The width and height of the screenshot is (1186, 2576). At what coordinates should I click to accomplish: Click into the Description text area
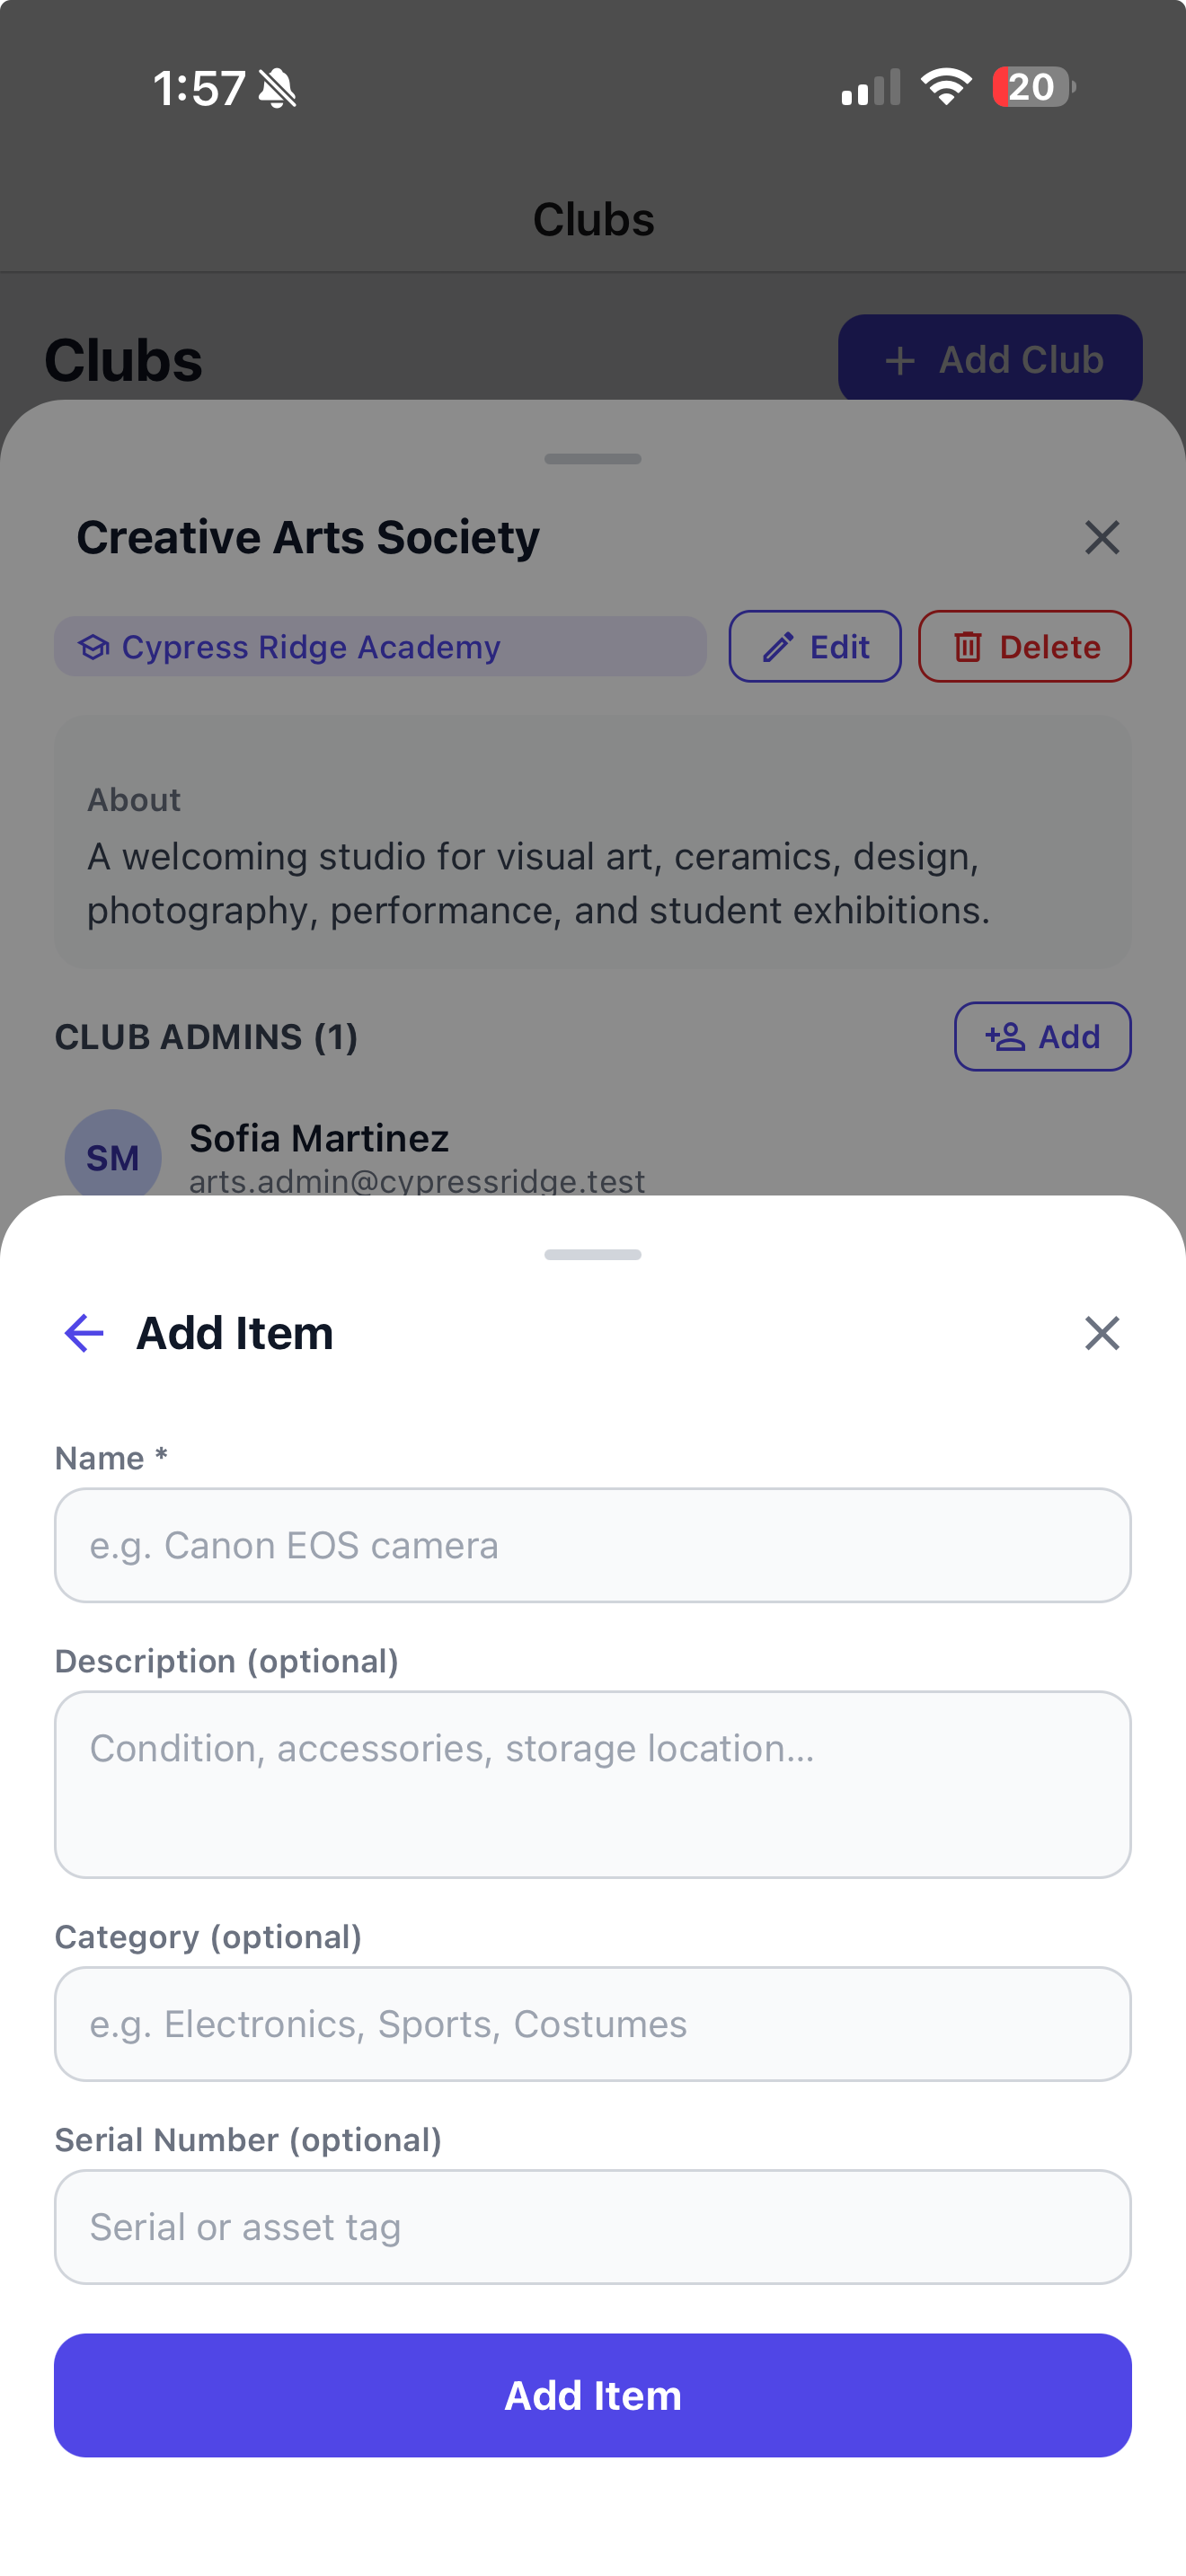[x=593, y=1784]
